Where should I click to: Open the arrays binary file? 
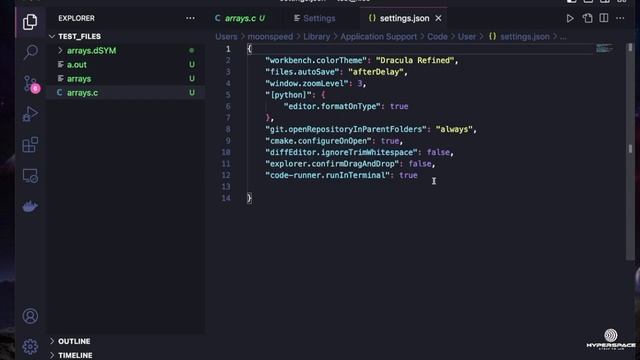79,79
